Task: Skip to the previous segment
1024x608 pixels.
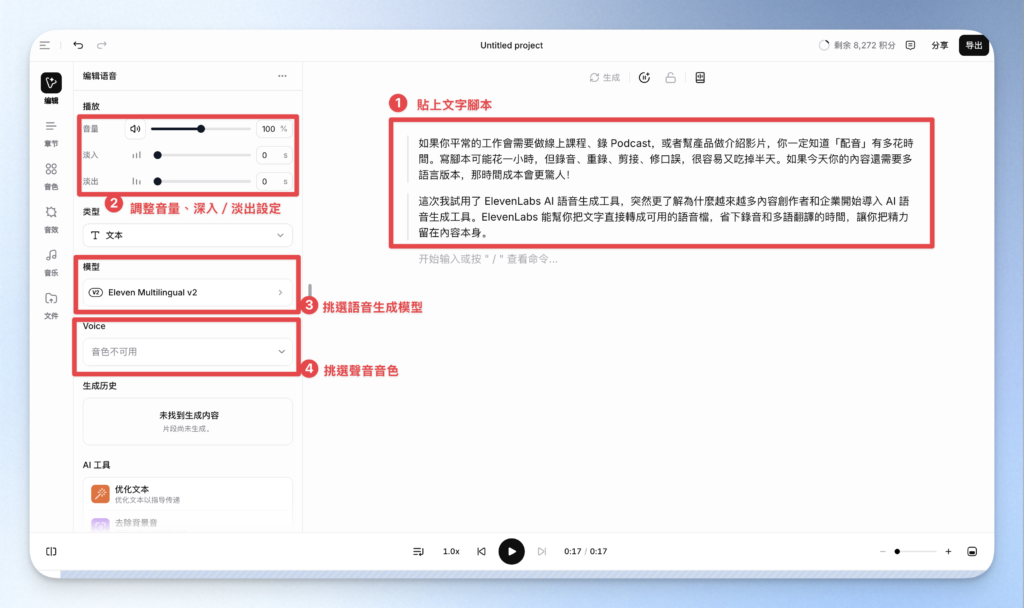Action: click(481, 551)
